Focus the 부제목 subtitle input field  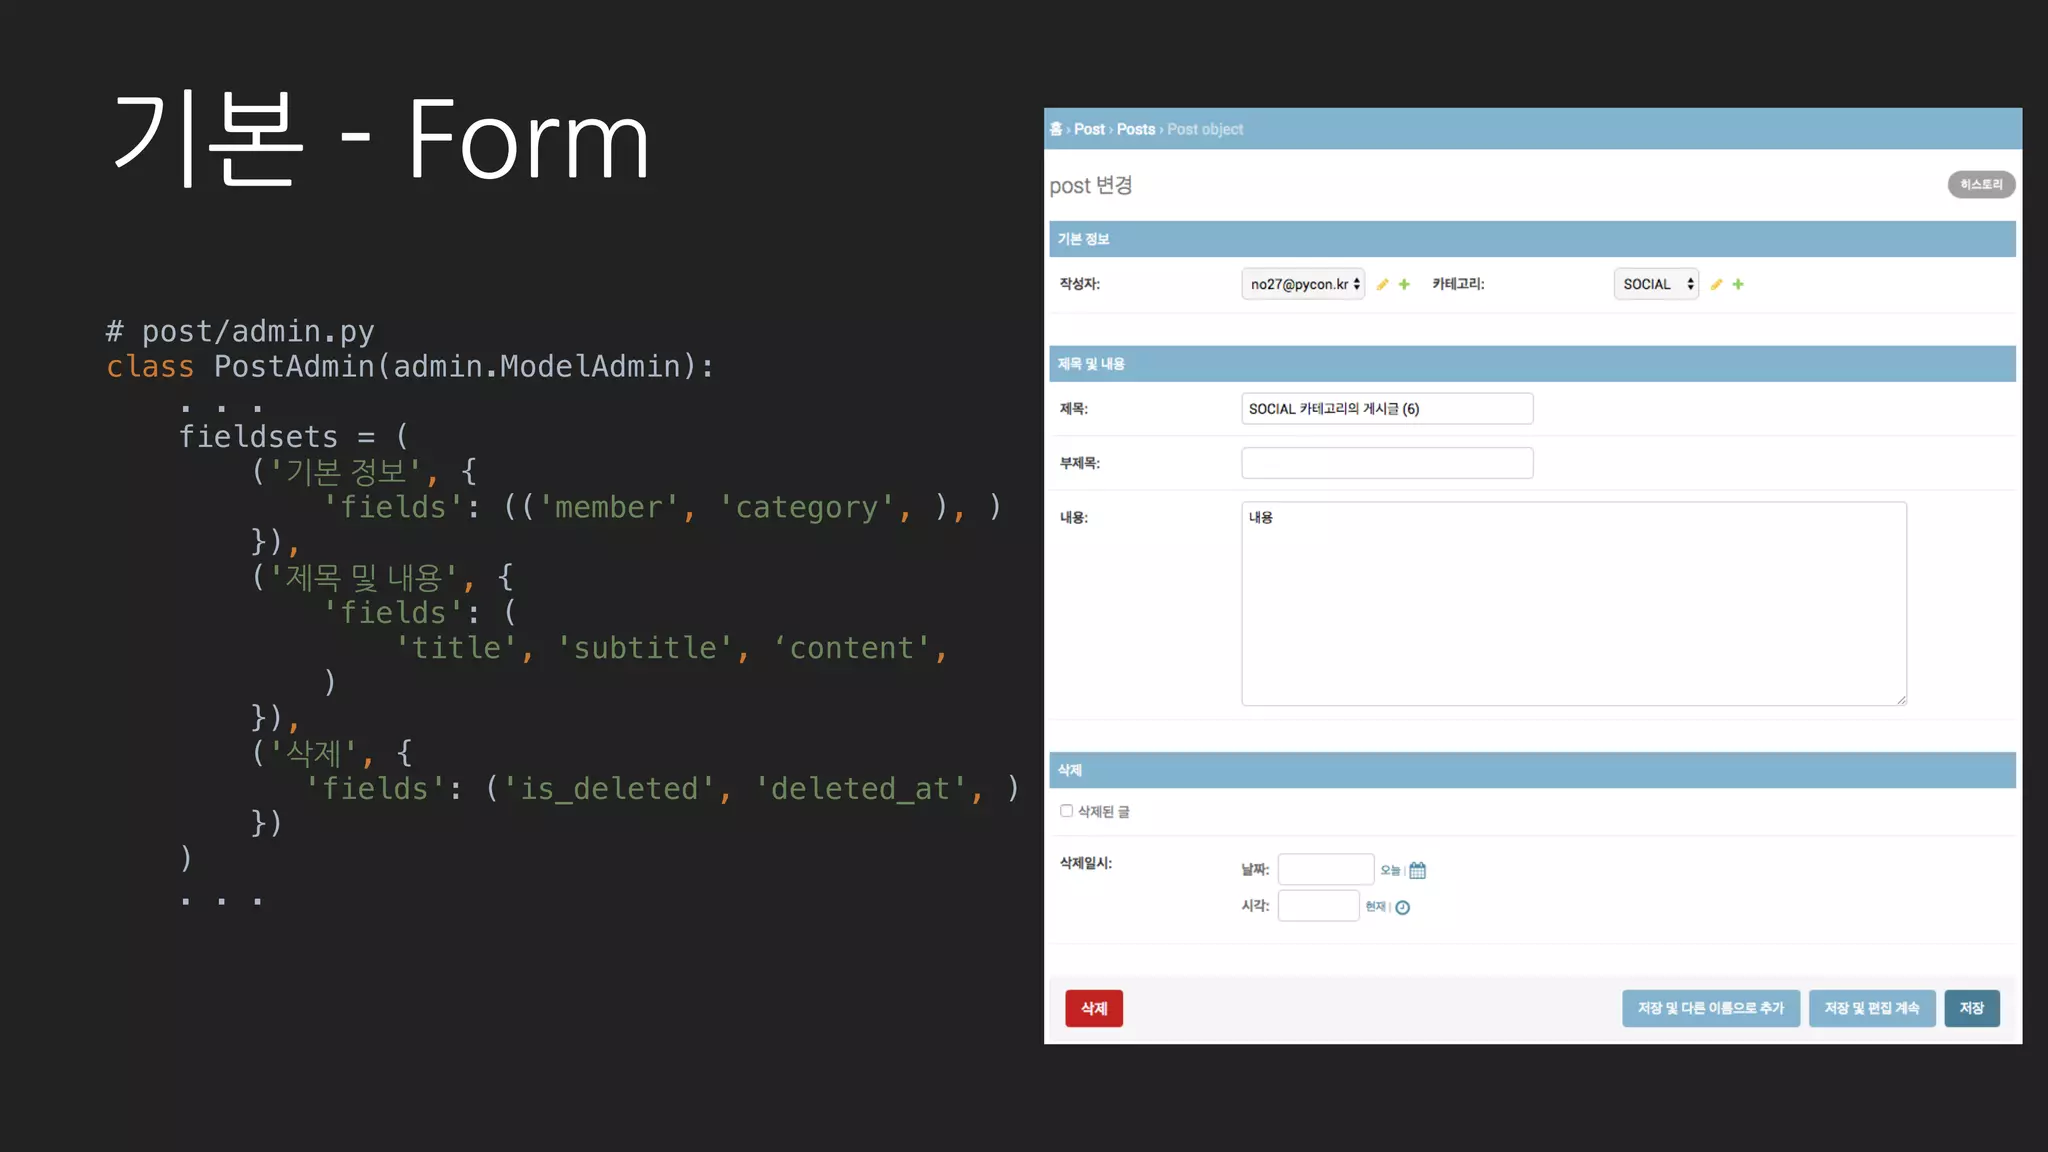[1386, 463]
